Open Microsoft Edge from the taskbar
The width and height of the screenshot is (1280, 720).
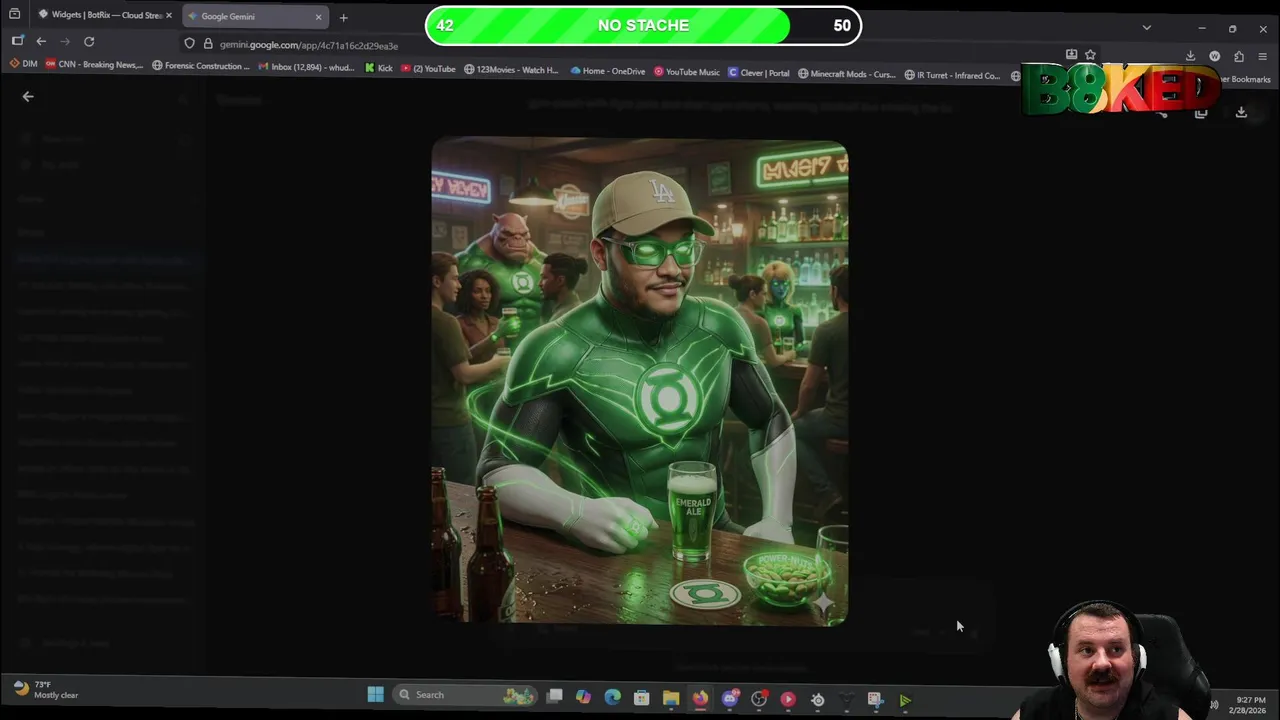pos(612,697)
